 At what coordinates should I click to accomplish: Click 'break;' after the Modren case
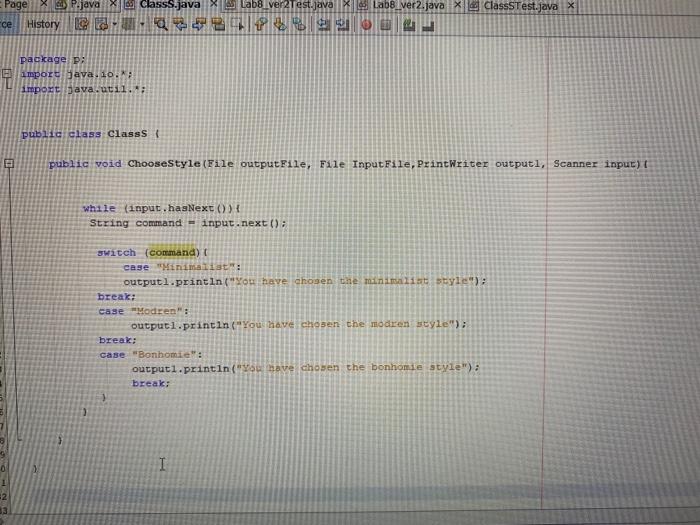(x=117, y=340)
